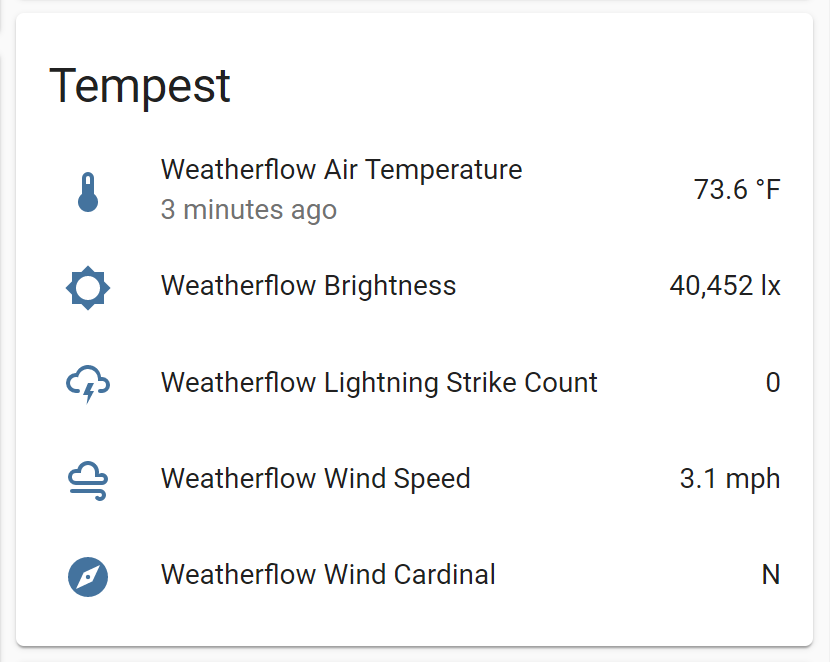Click the wind cardinal value N
Screen dimensions: 830x662
point(770,575)
